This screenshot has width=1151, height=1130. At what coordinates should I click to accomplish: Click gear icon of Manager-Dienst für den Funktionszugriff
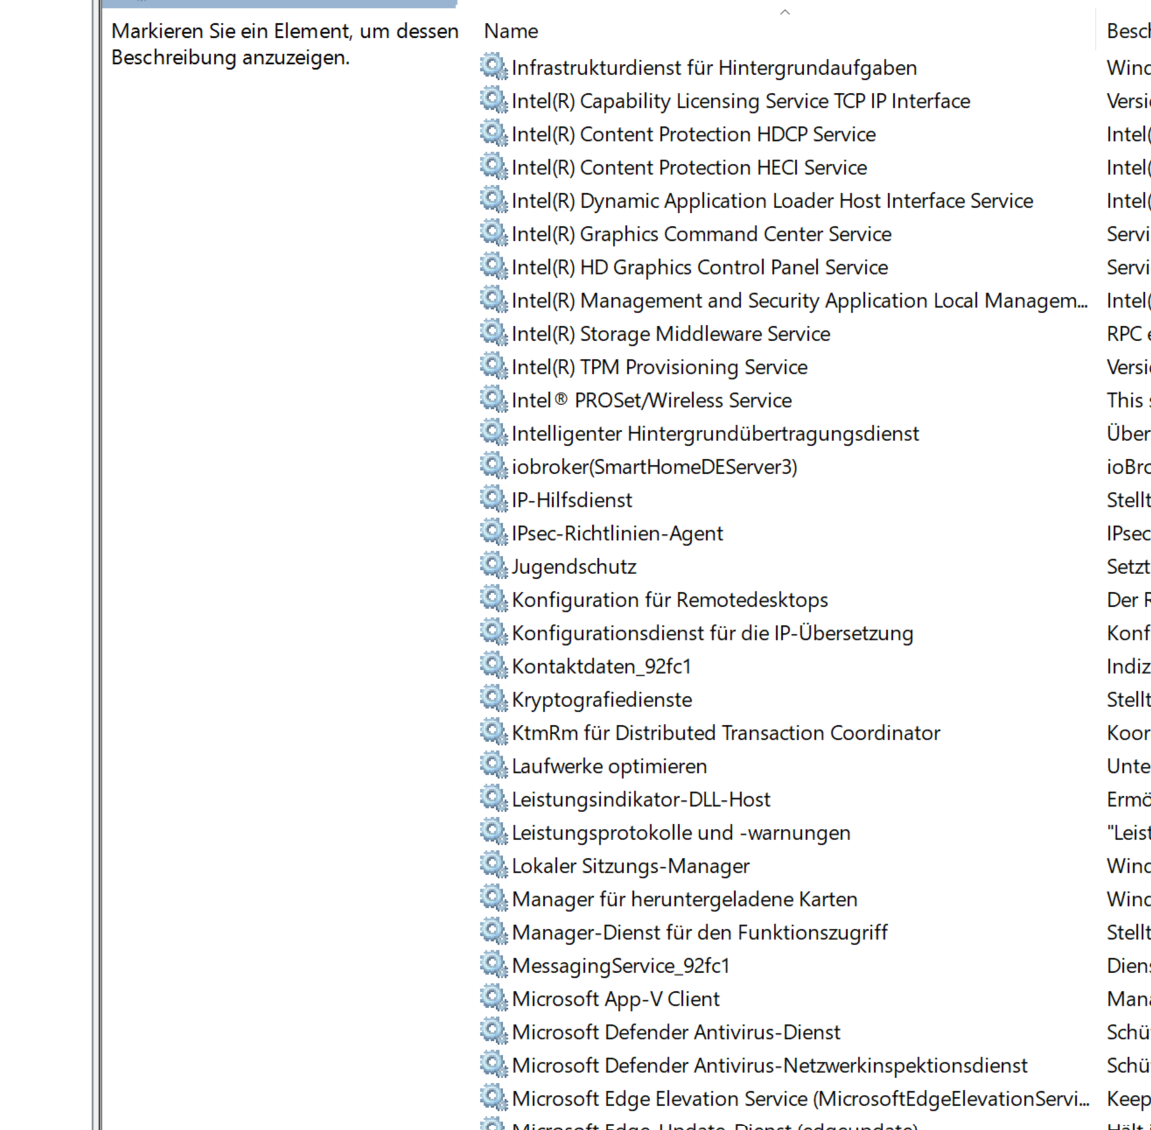(493, 932)
